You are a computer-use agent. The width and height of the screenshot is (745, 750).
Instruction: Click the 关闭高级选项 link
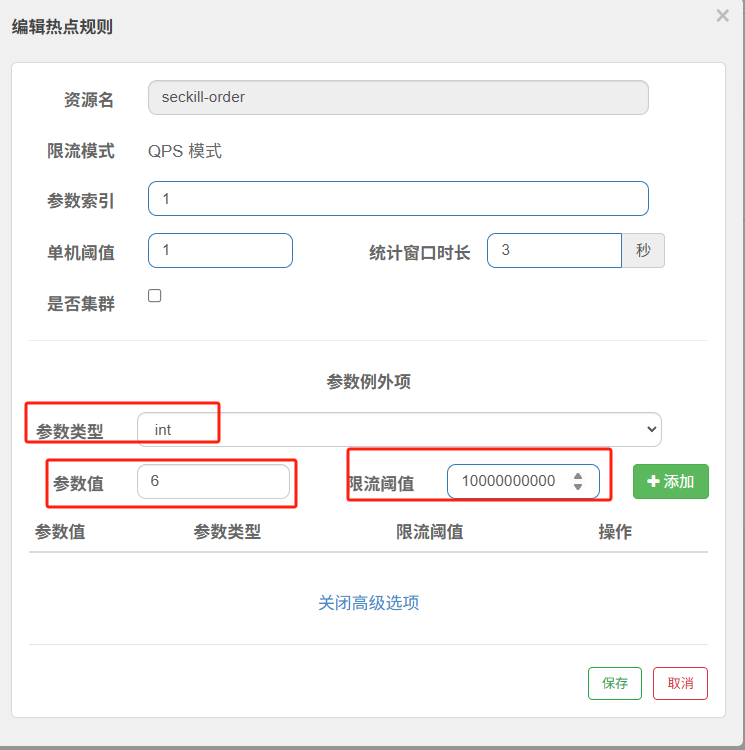pos(369,603)
